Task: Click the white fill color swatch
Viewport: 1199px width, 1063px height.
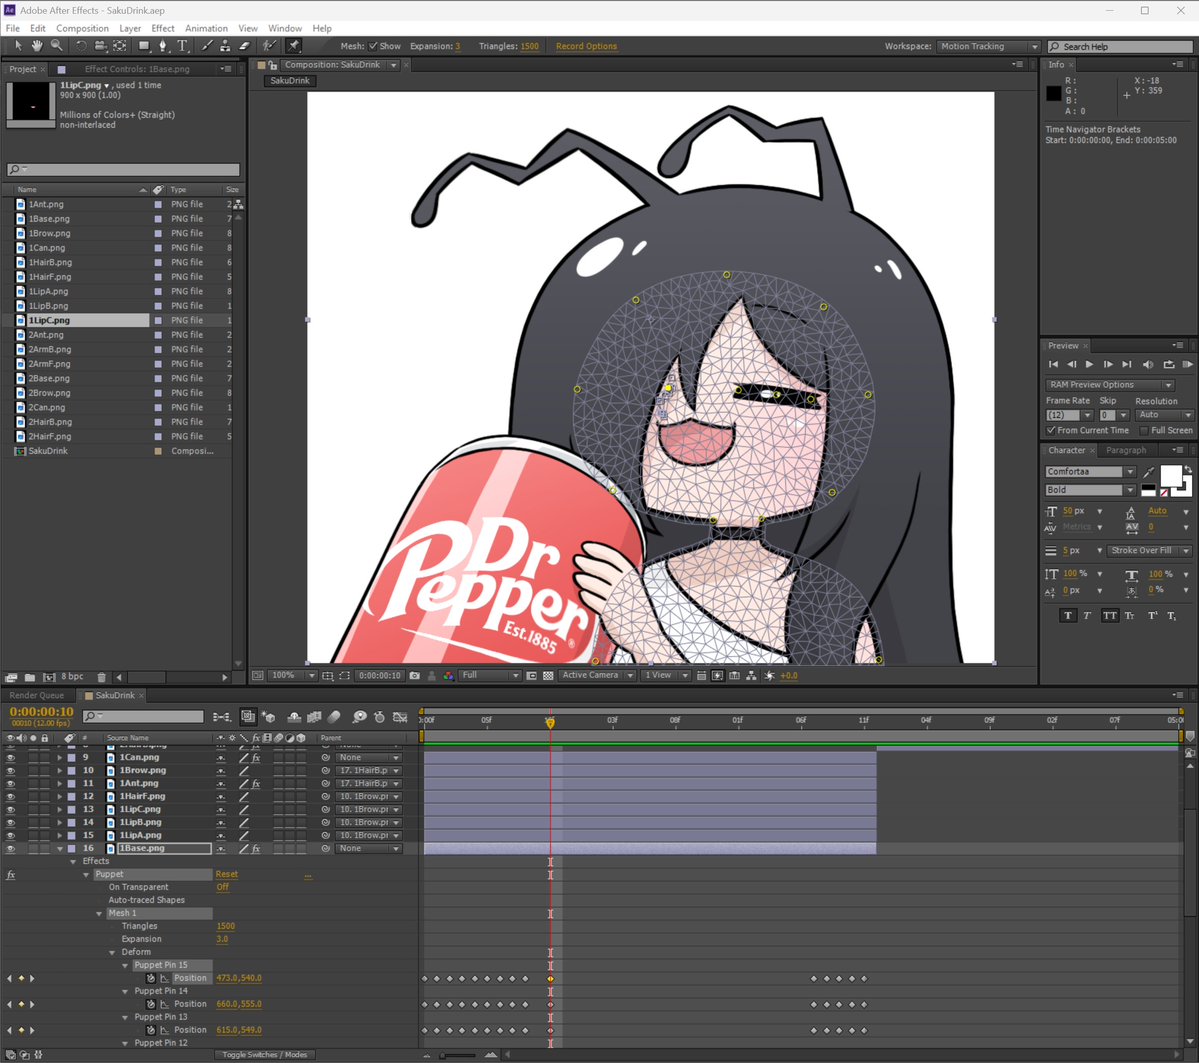Action: click(1171, 476)
